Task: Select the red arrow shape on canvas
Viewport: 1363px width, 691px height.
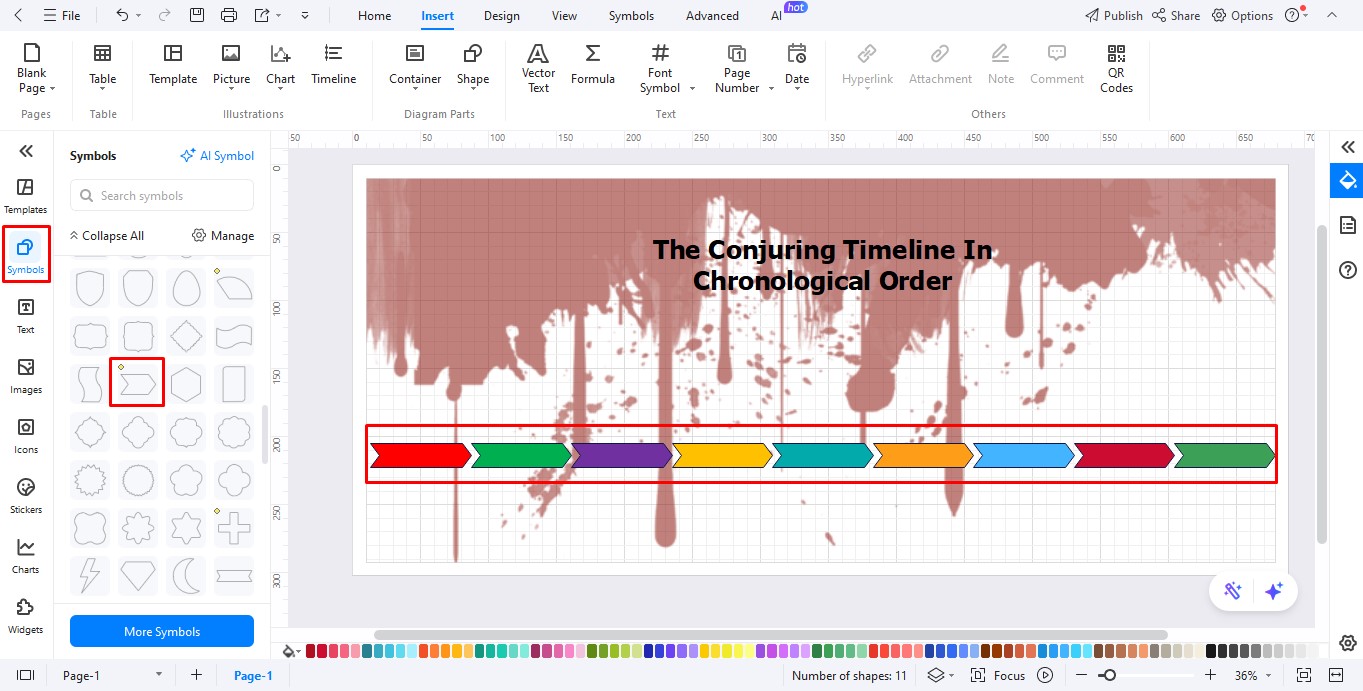Action: tap(420, 455)
